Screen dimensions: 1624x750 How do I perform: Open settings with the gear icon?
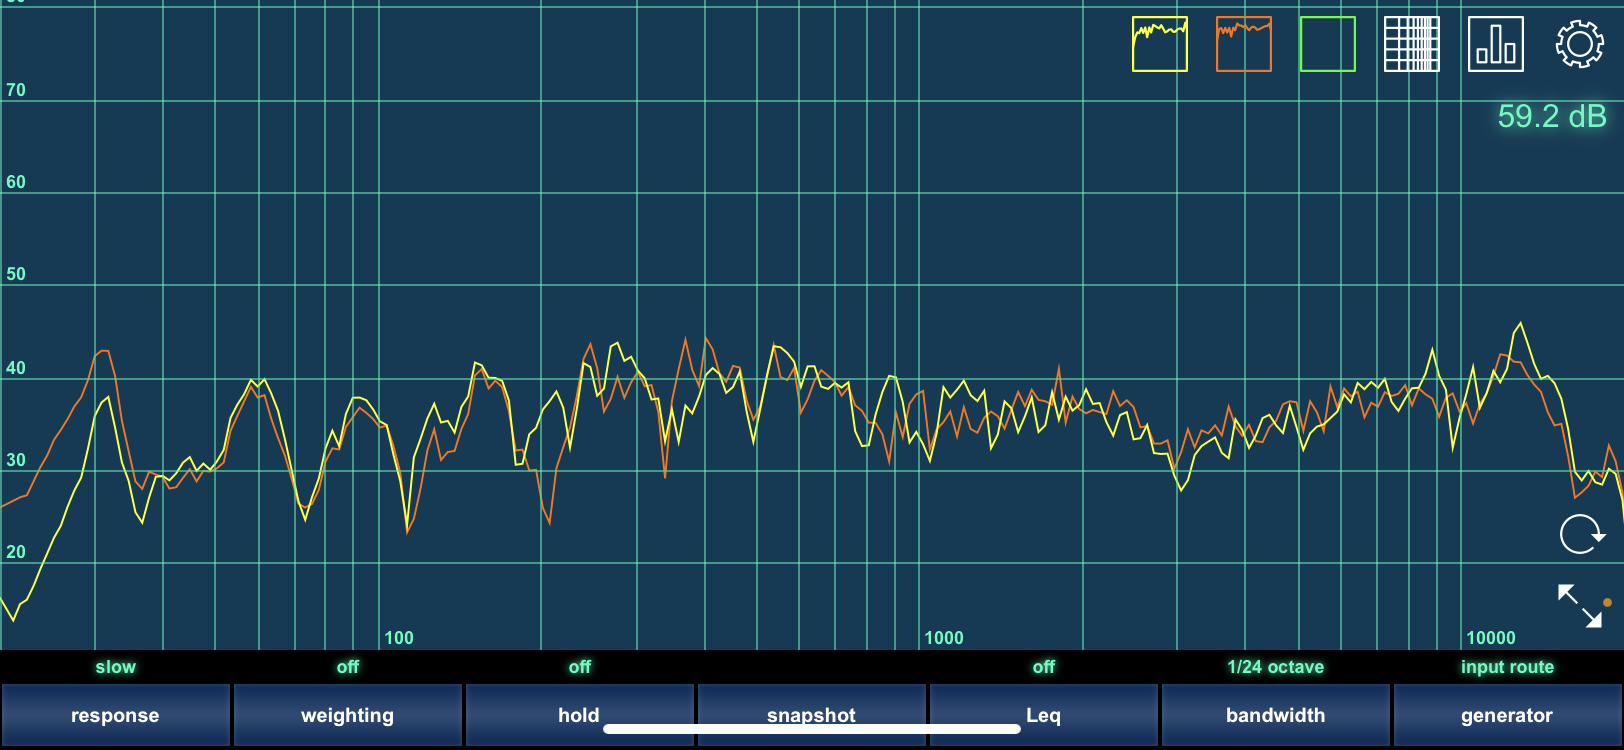point(1579,44)
